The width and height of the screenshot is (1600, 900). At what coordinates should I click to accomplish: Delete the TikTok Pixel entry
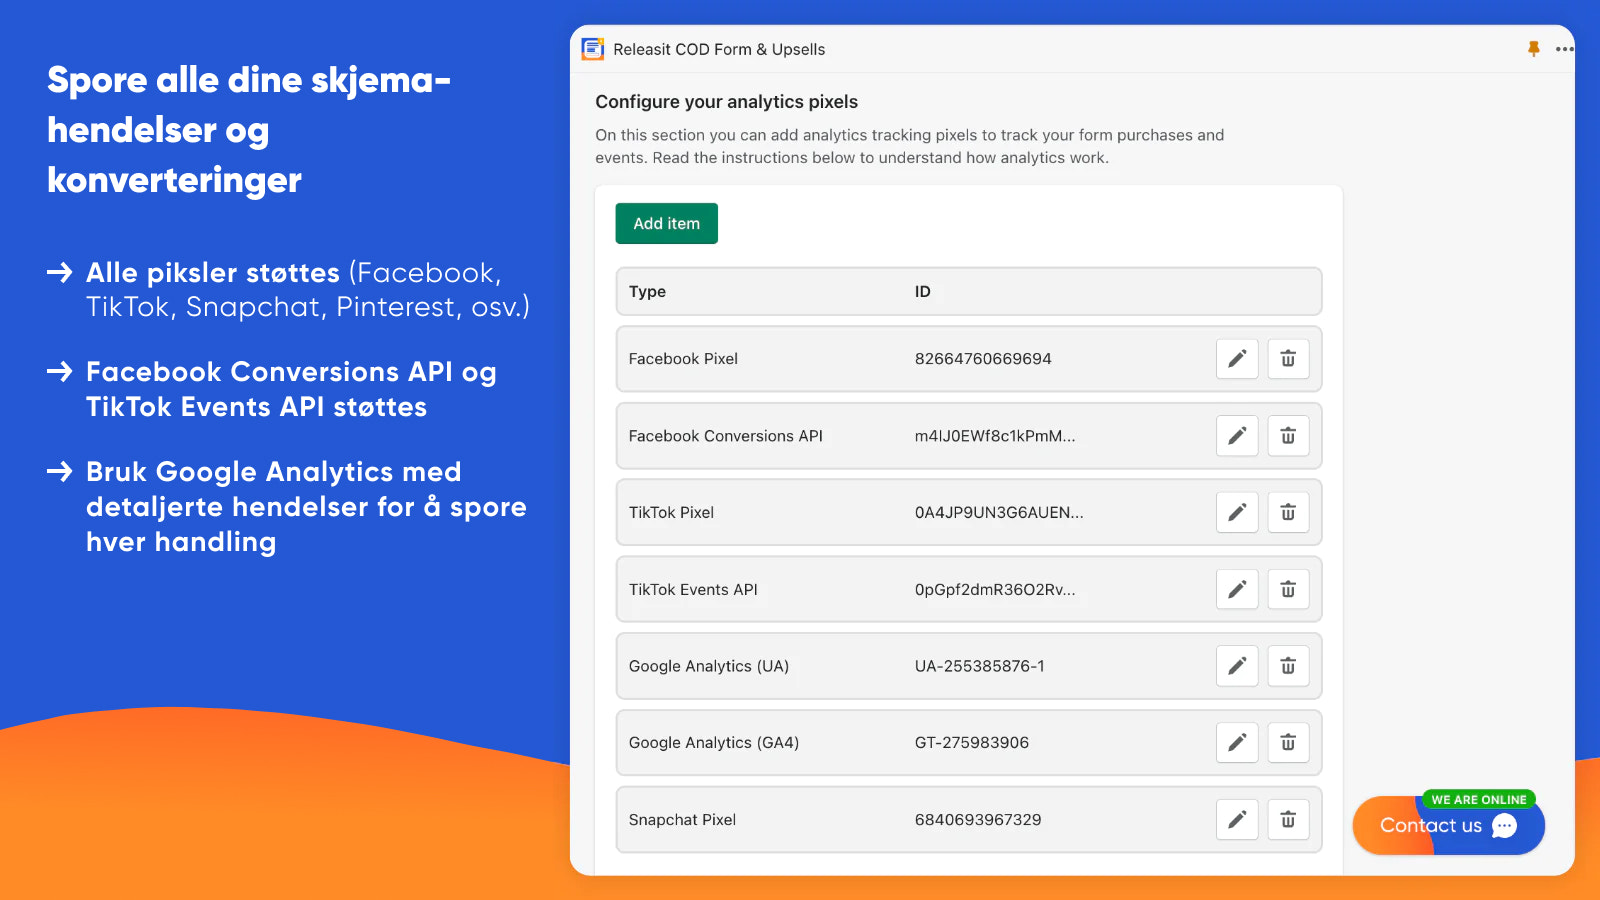1288,512
